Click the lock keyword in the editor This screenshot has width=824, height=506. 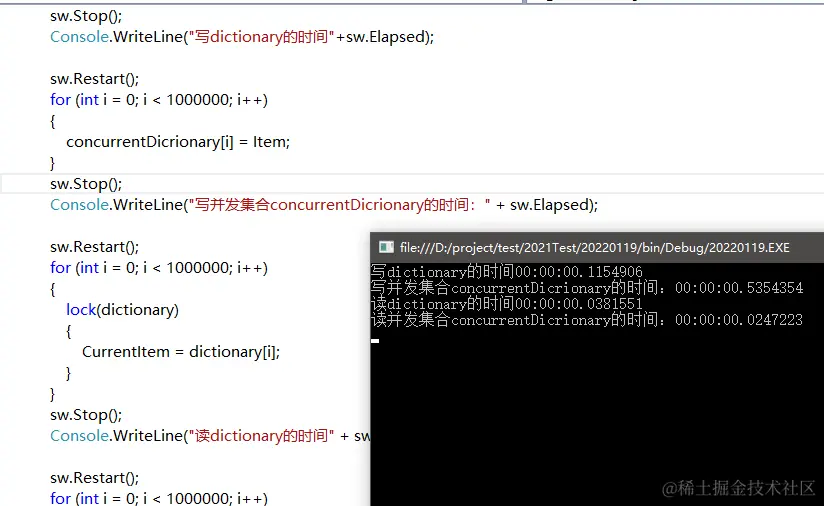point(81,310)
